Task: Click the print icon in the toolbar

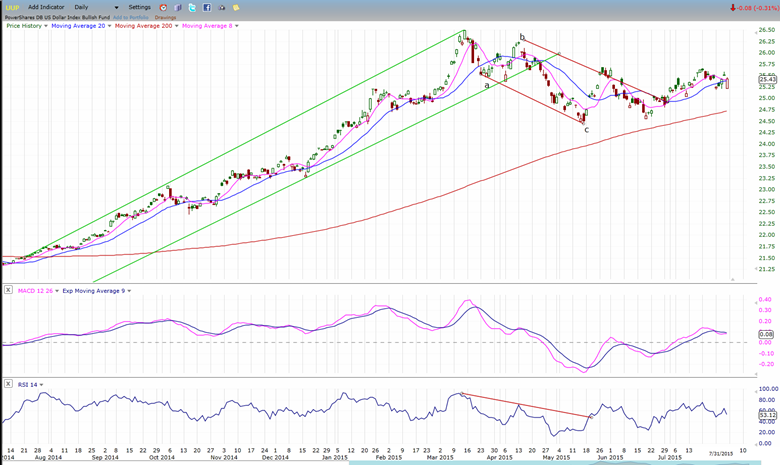Action: (221, 7)
